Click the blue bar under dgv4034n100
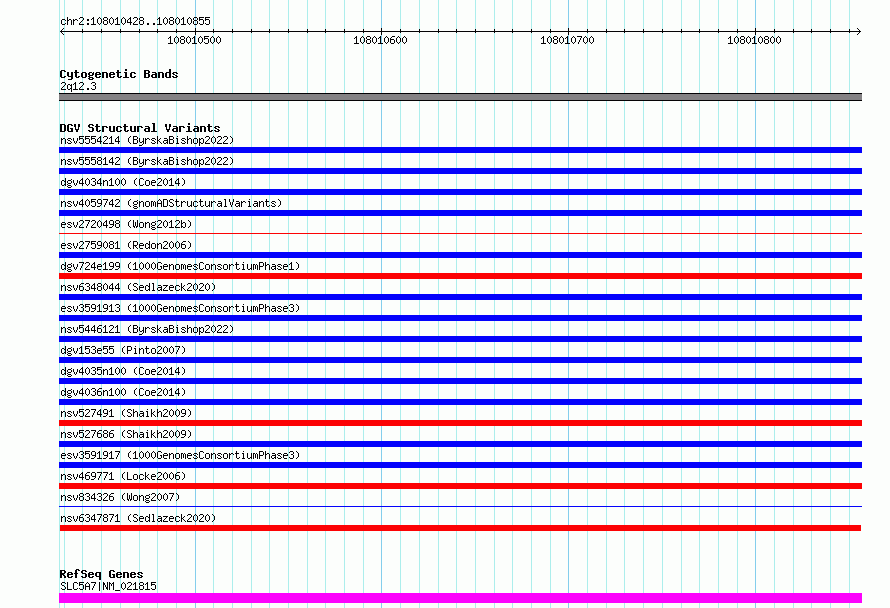The height and width of the screenshot is (608, 890). point(460,192)
